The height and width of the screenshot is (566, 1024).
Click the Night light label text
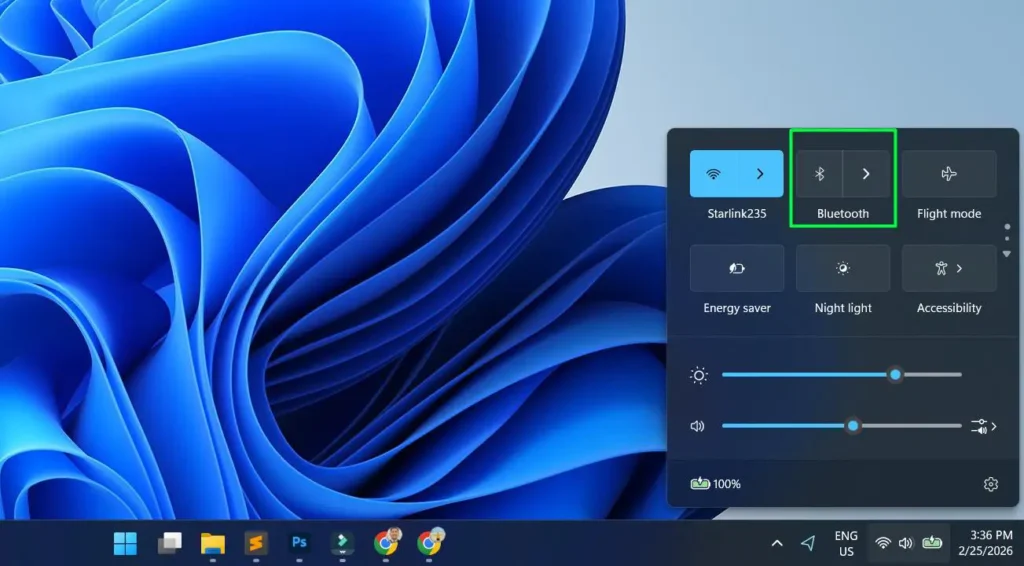coord(843,308)
